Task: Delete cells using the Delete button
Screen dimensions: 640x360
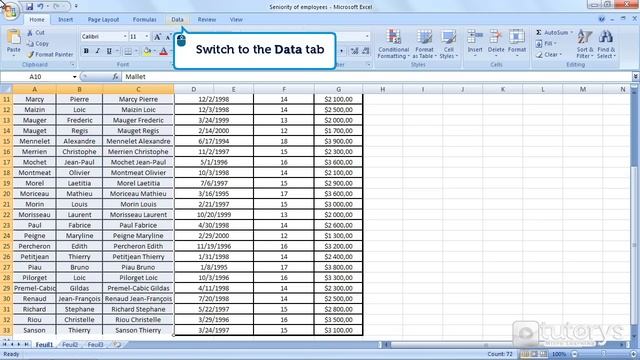Action: click(496, 43)
